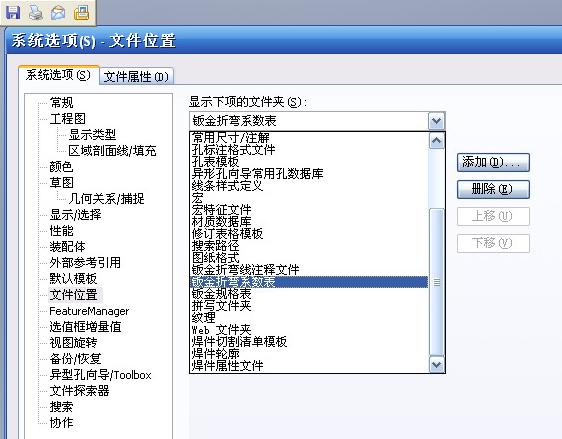Open the 显示下项的文件夹 dropdown arrow
The width and height of the screenshot is (562, 439).
click(x=436, y=121)
